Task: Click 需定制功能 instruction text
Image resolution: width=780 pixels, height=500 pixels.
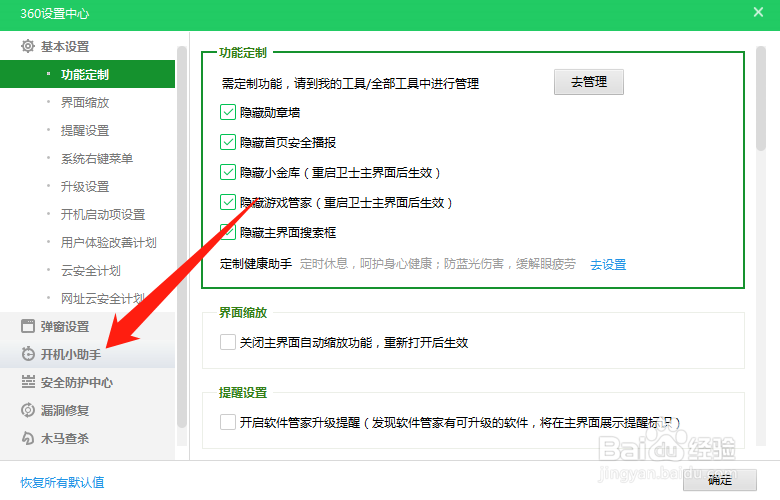Action: coord(350,83)
